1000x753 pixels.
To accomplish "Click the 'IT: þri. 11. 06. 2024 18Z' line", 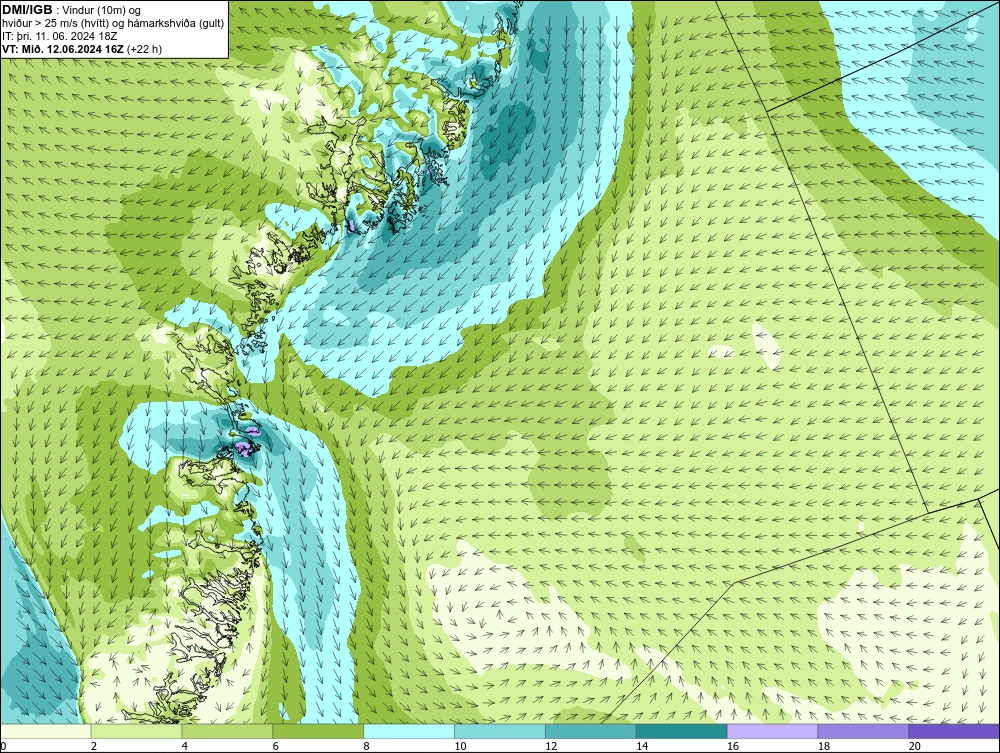I will tap(60, 36).
